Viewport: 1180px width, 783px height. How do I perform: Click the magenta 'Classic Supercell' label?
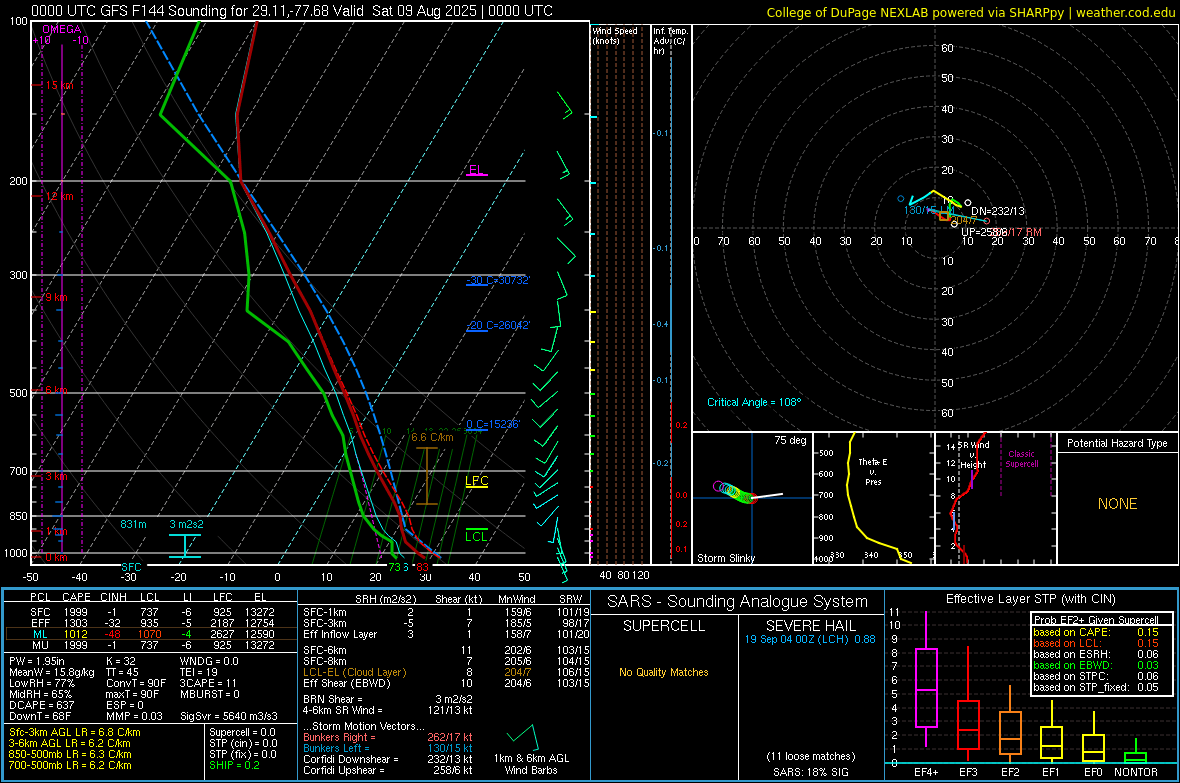[x=1021, y=459]
